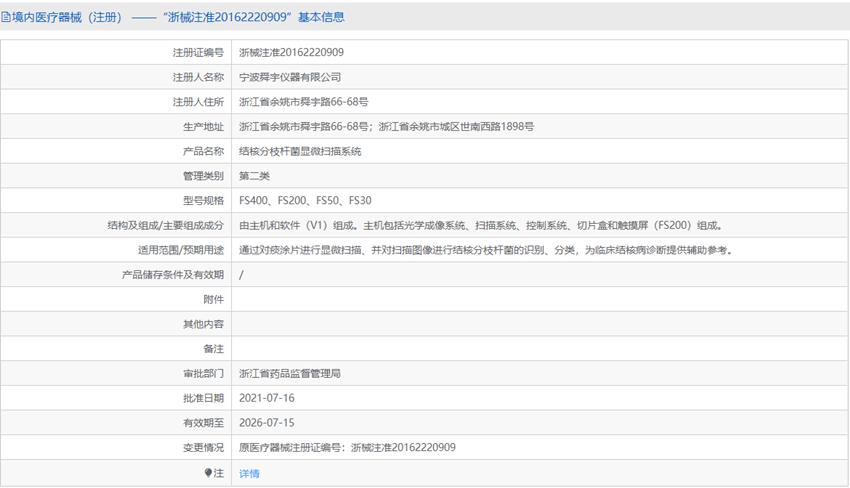Screen dimensions: 850x488
Task: Click the 结构及组成 description text
Action: 480,225
